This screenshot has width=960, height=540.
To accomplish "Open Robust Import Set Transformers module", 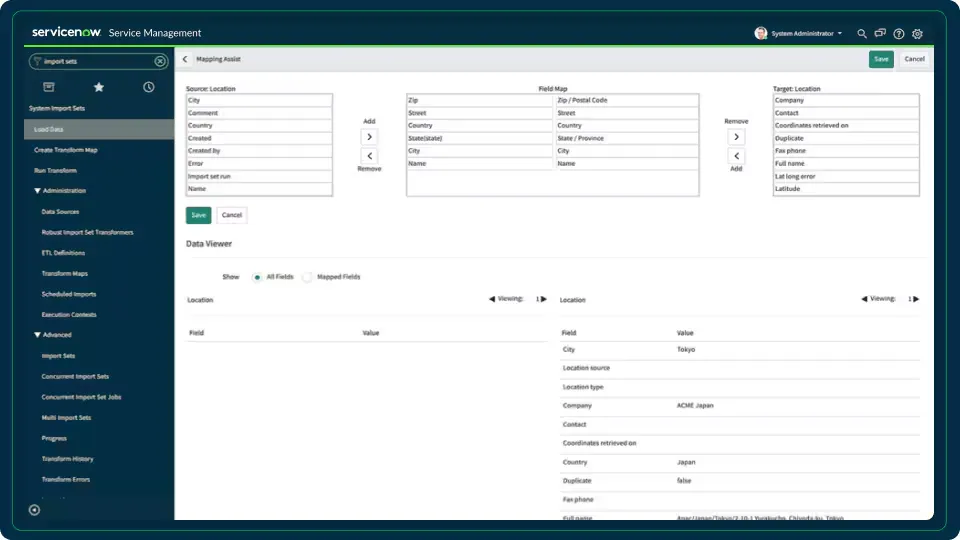I will tap(87, 233).
